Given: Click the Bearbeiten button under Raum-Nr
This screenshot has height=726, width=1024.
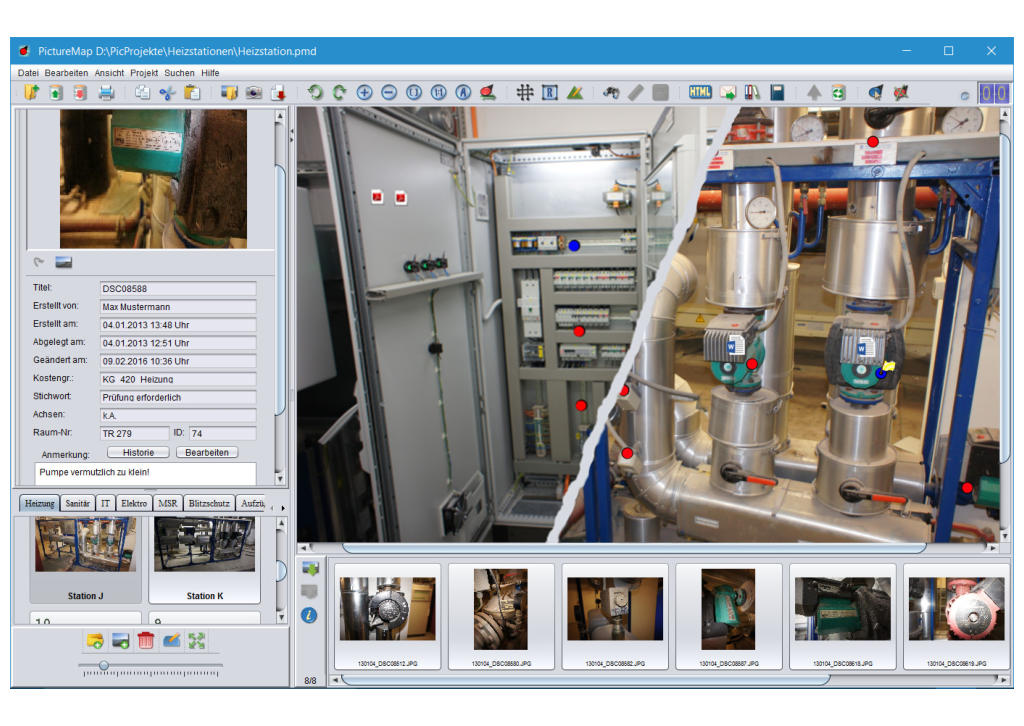Looking at the screenshot, I should point(207,452).
